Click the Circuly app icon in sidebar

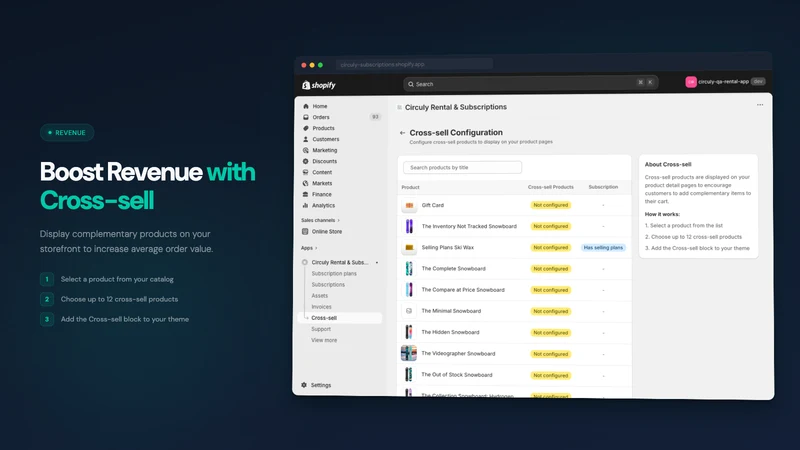click(x=305, y=262)
